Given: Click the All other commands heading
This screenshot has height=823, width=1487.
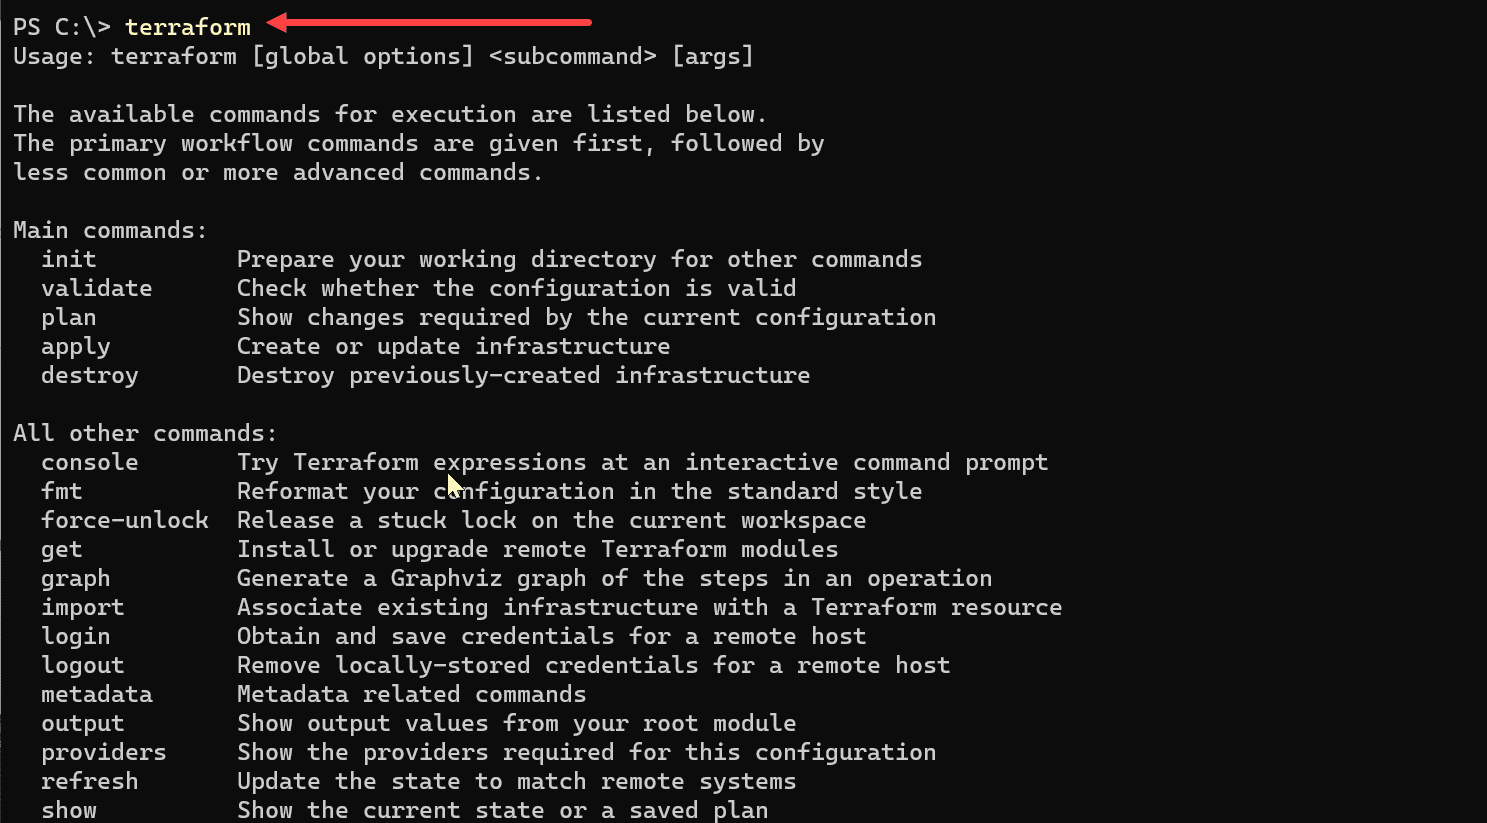Looking at the screenshot, I should [145, 433].
